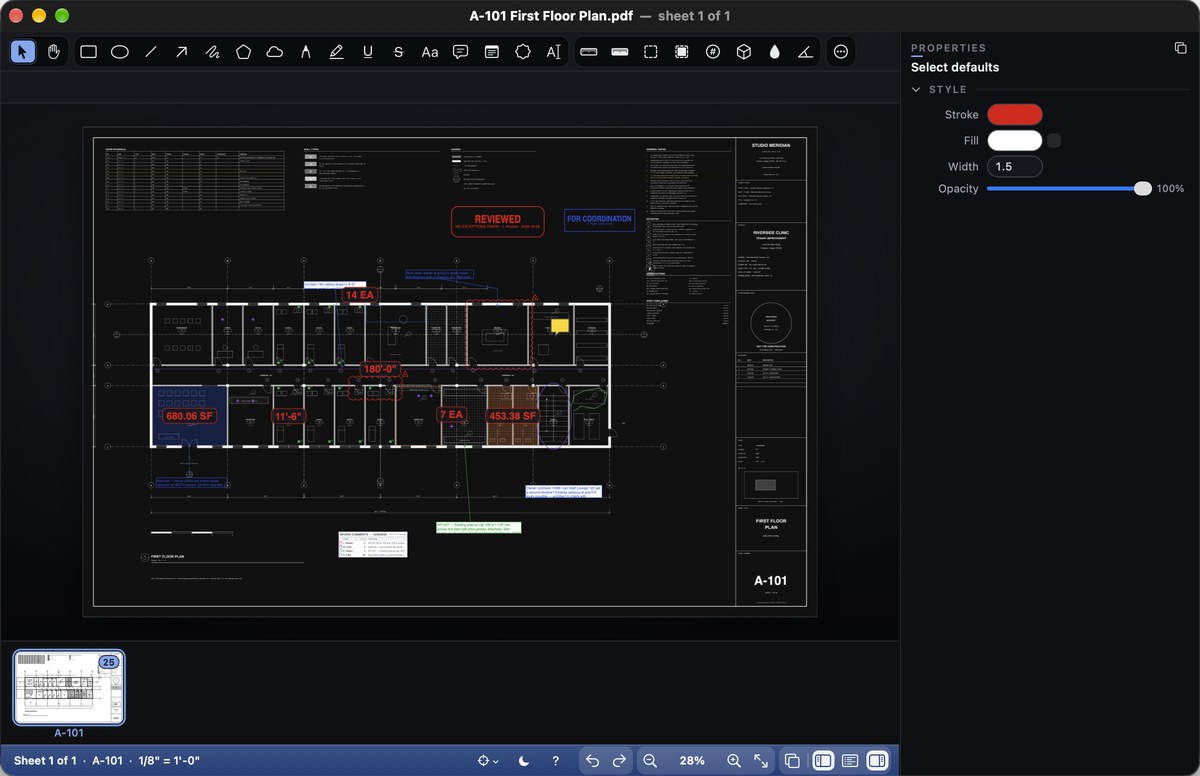1200x776 pixels.
Task: Choose the text cursor select tool
Action: [553, 52]
